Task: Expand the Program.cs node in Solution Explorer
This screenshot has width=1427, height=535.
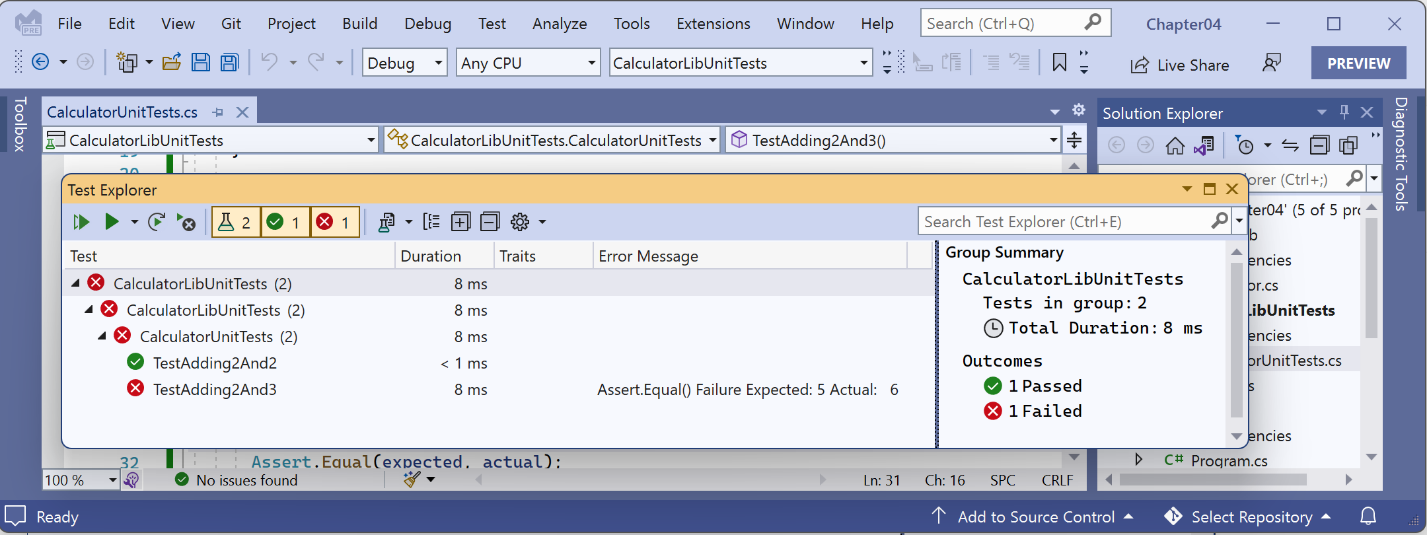Action: [1138, 460]
